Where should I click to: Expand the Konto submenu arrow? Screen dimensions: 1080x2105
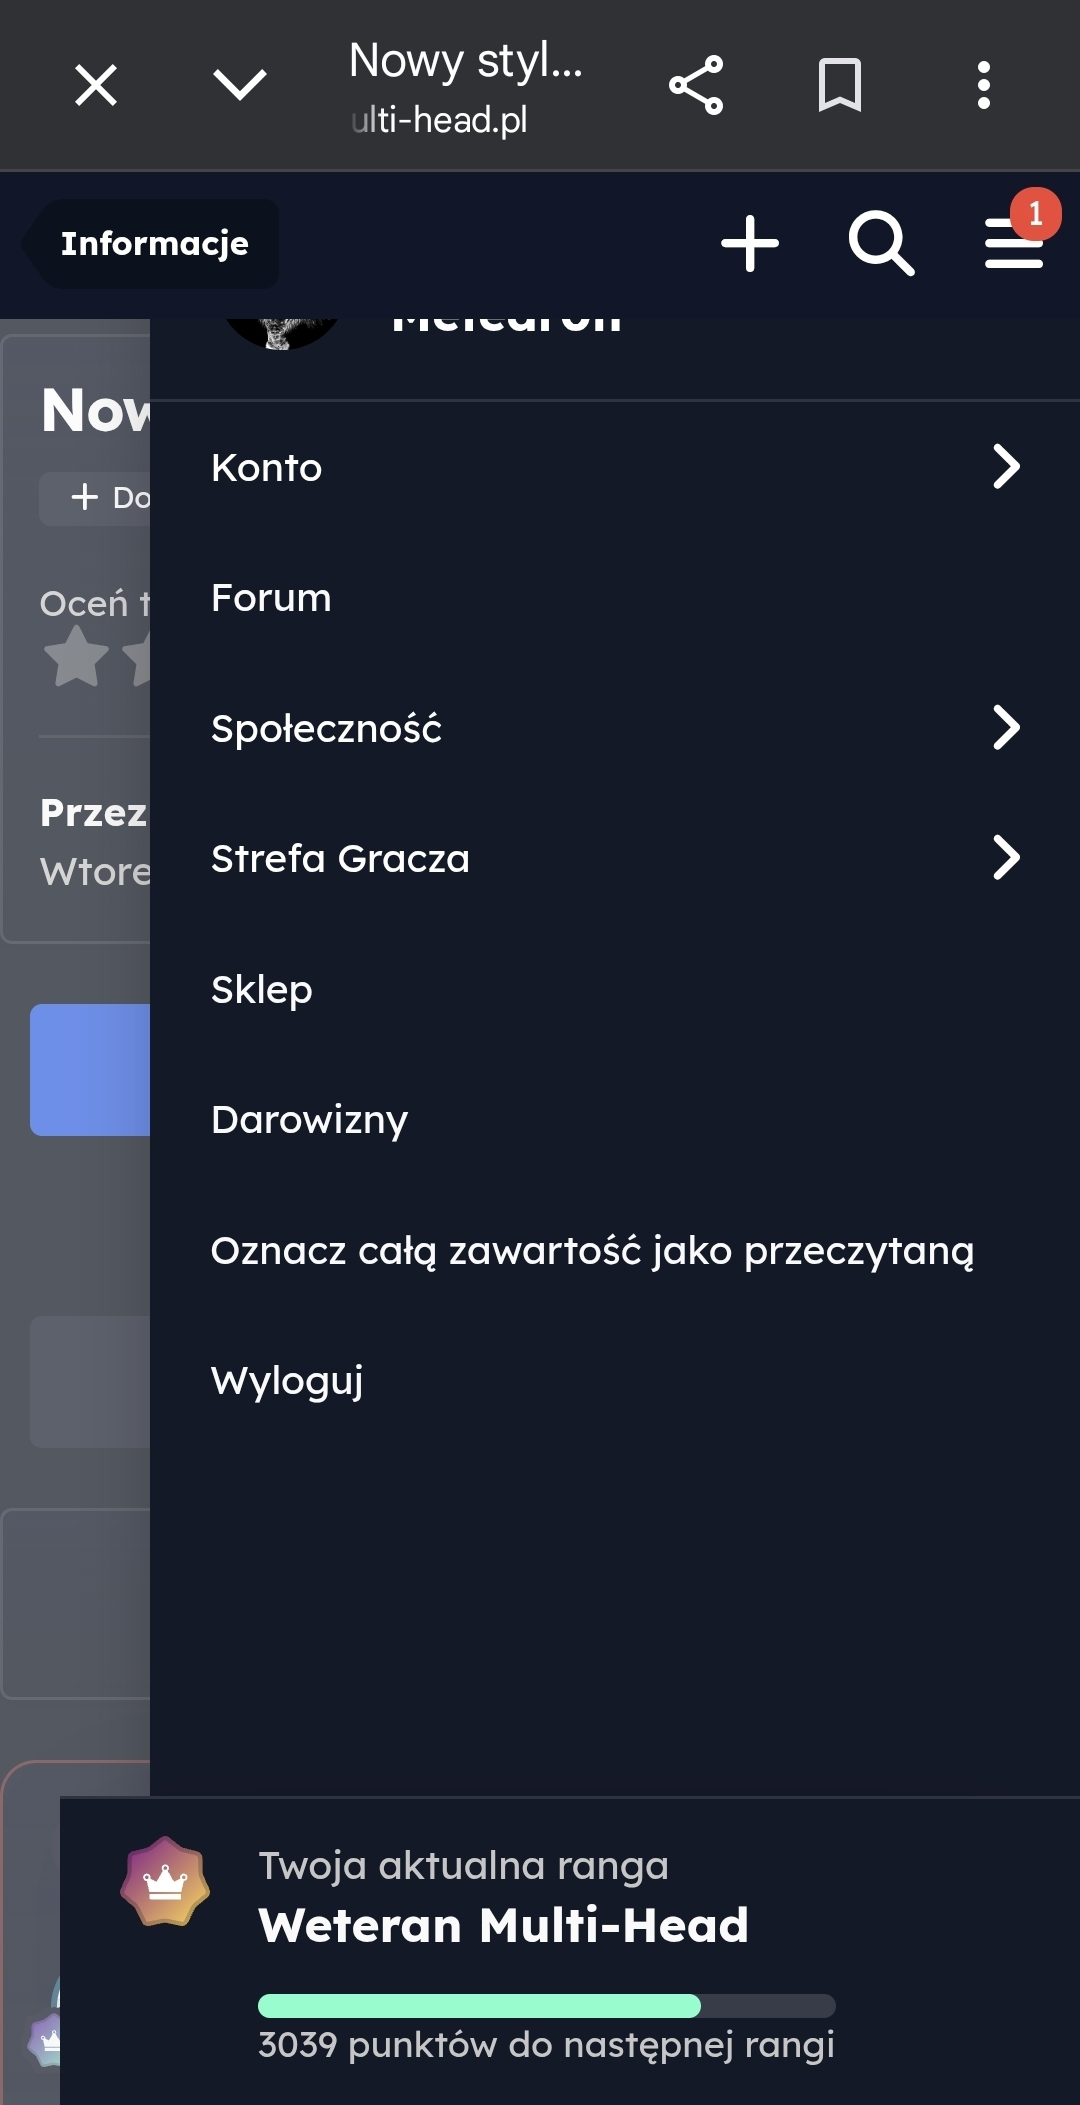[x=1006, y=467]
